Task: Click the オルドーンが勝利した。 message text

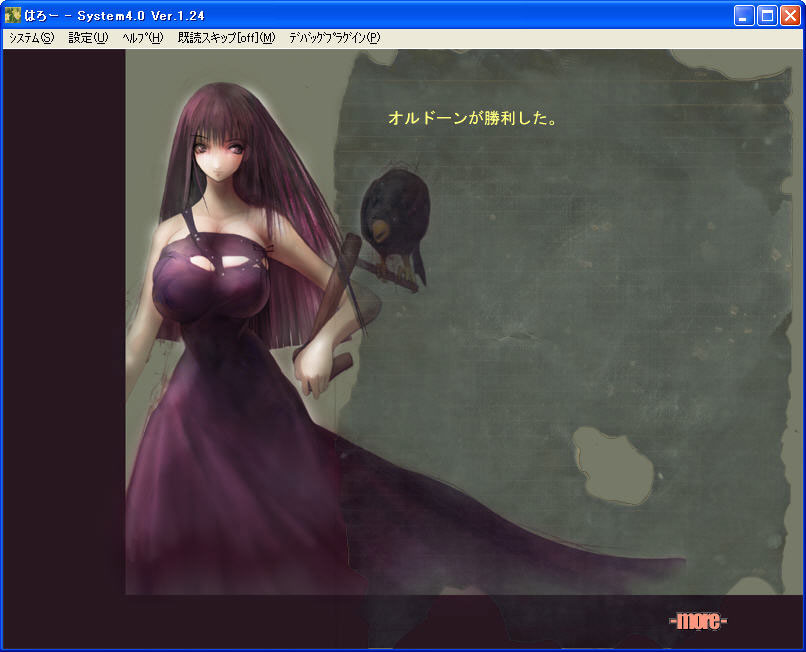Action: coord(472,118)
